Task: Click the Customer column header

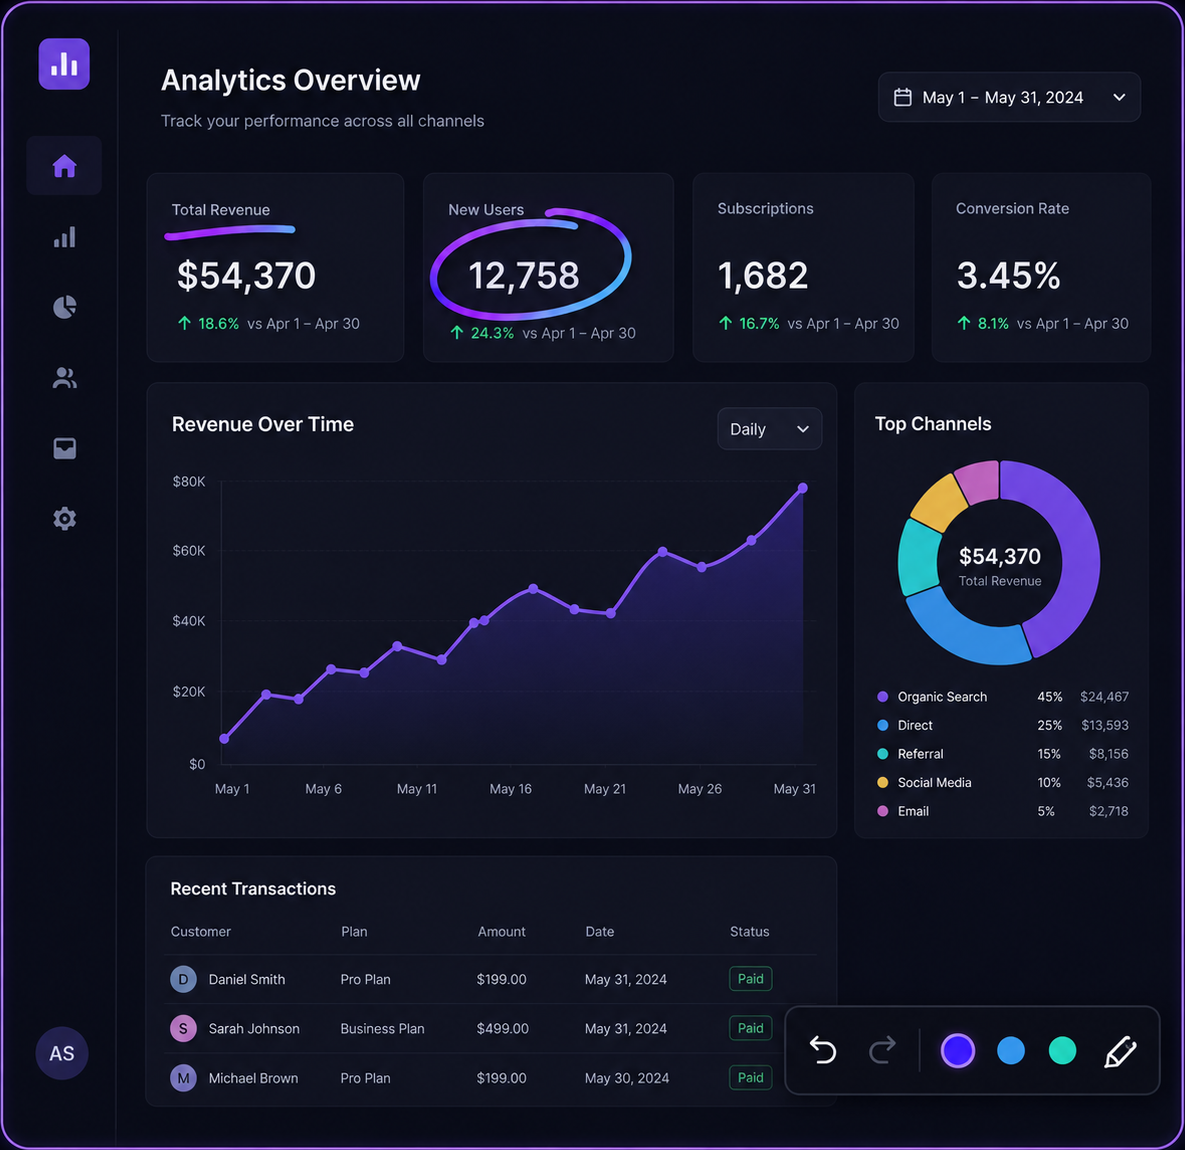Action: point(200,932)
